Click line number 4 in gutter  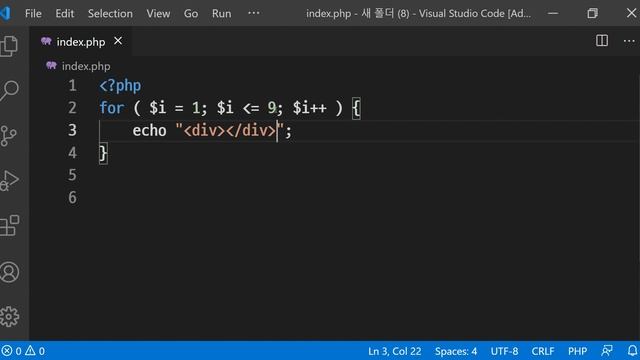click(72, 153)
